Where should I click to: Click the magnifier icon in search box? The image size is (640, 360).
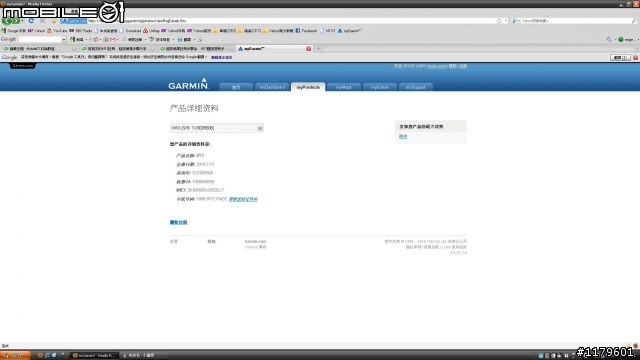634,20
